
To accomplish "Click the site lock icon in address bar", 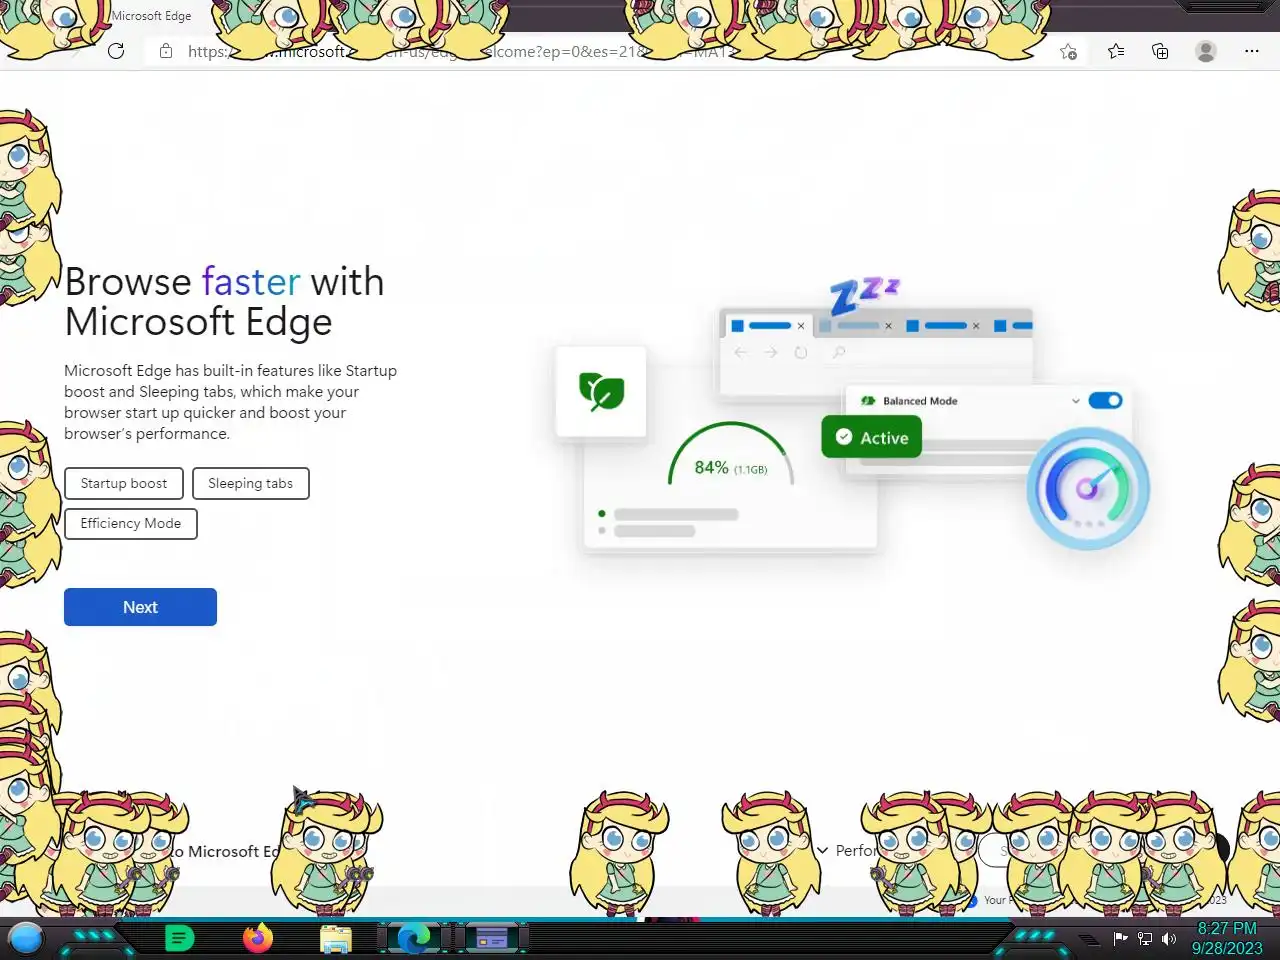I will [166, 51].
